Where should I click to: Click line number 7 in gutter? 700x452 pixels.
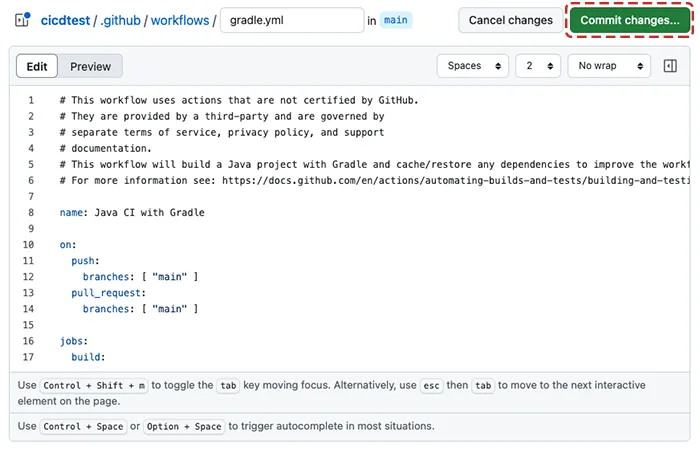(x=31, y=197)
